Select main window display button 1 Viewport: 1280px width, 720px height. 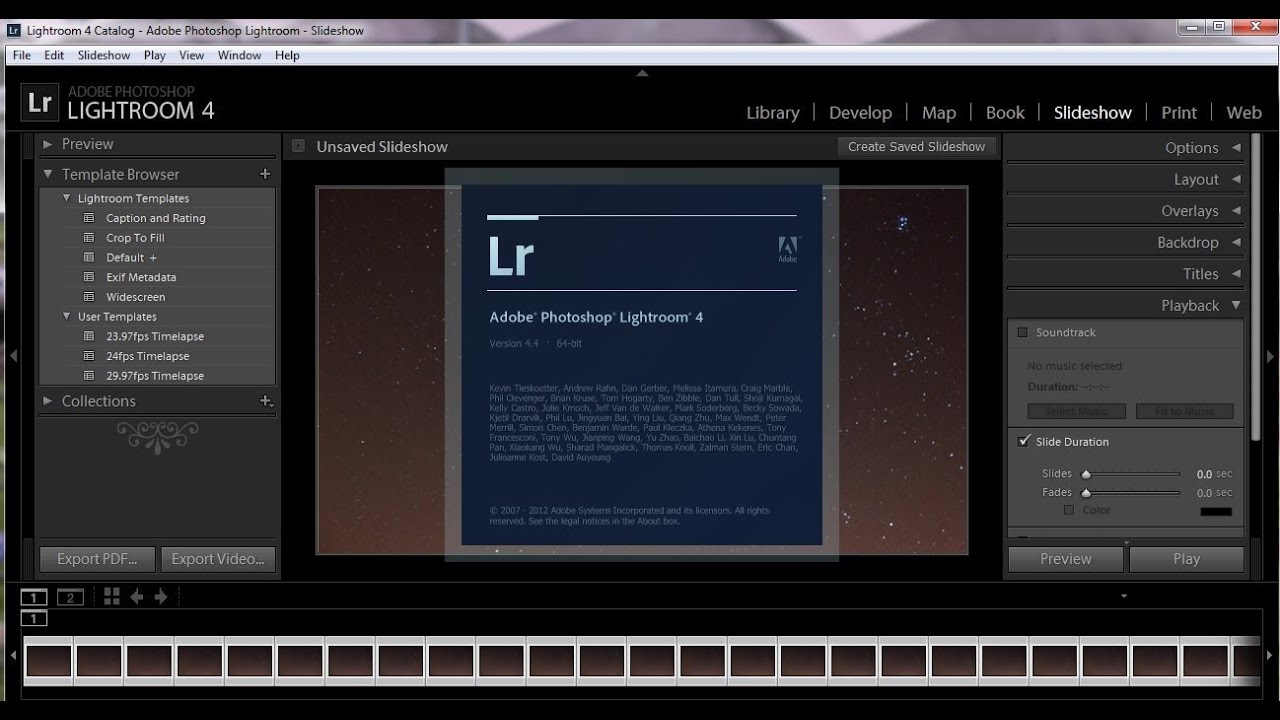coord(34,598)
